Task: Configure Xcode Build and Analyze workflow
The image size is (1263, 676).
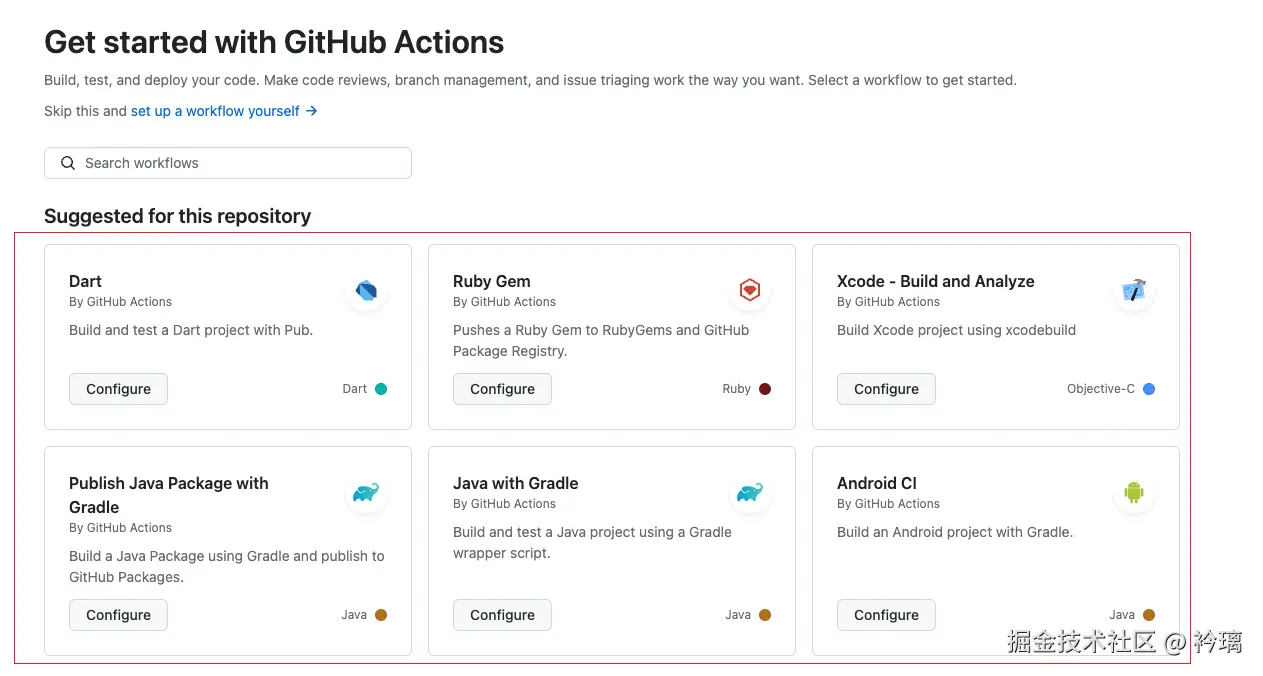Action: [886, 389]
